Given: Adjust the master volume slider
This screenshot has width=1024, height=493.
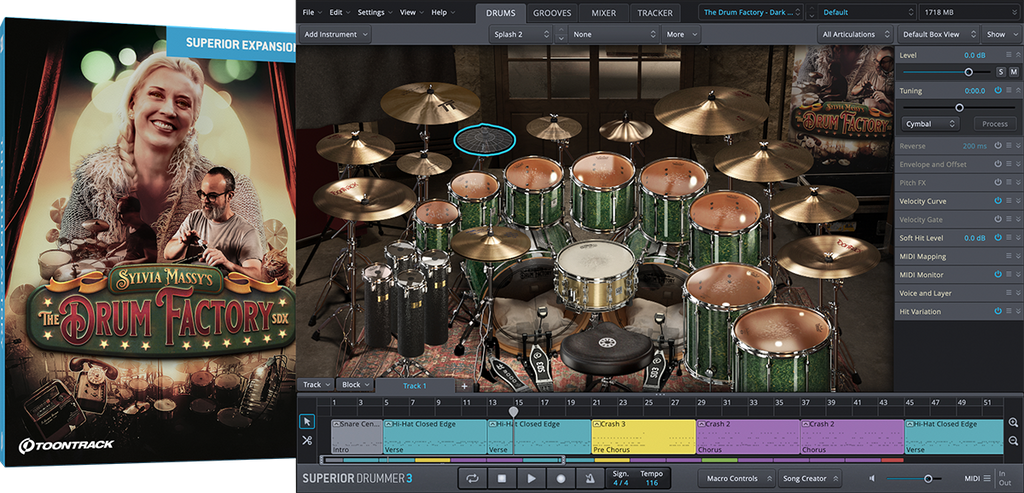Looking at the screenshot, I should [928, 479].
